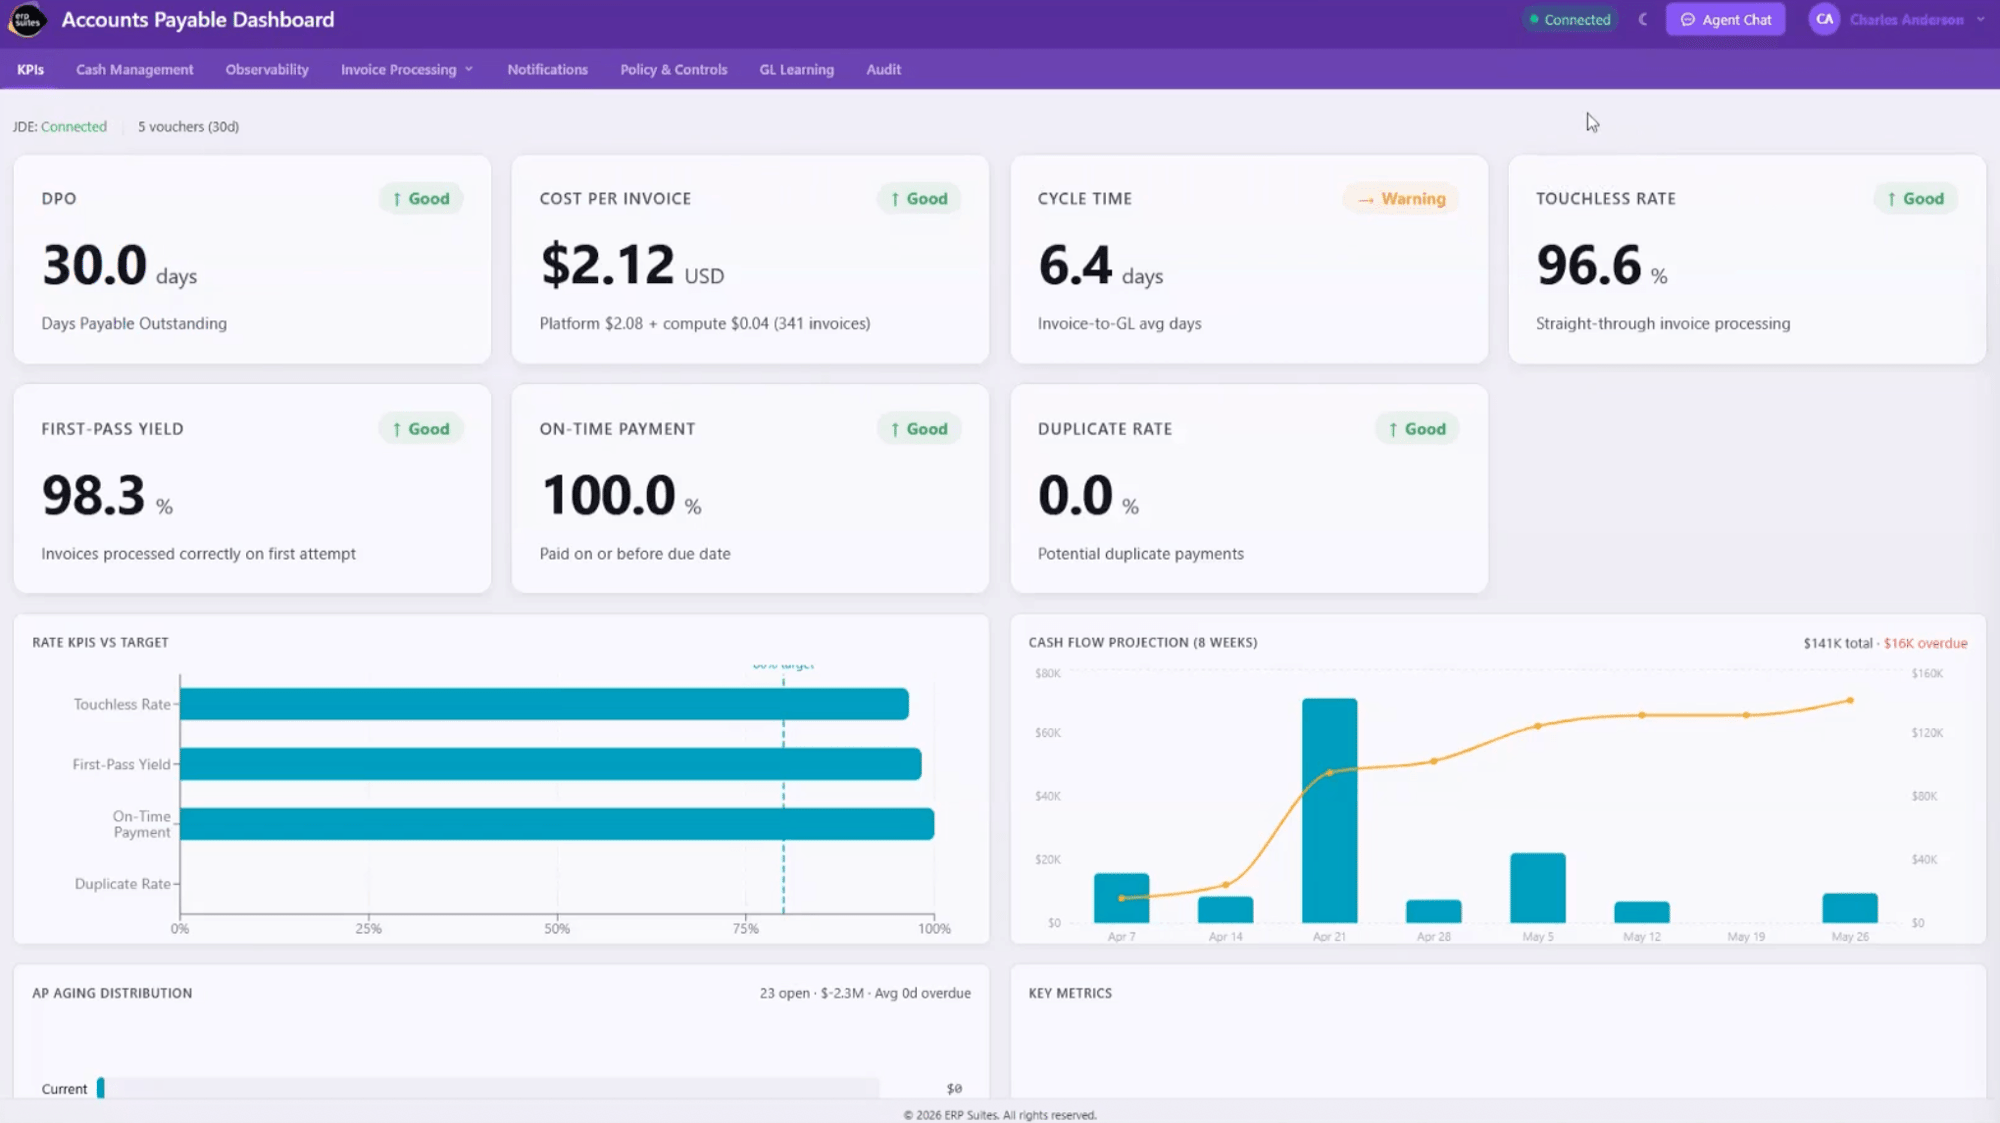
Task: Click the Duplicate Rate axis label
Action: (122, 884)
